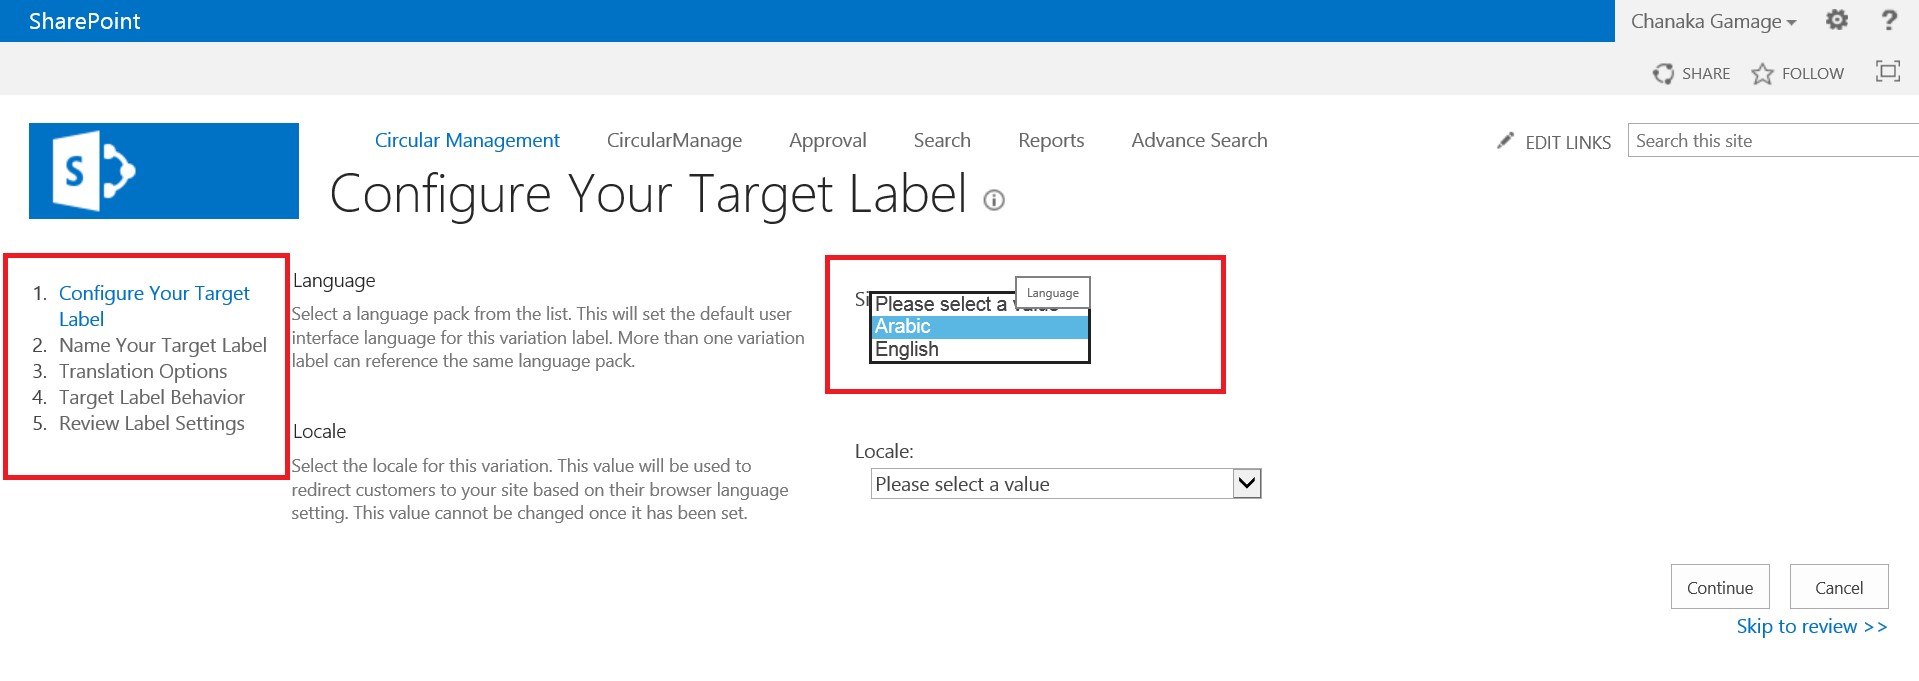
Task: Click the Follow star icon
Action: [x=1762, y=73]
